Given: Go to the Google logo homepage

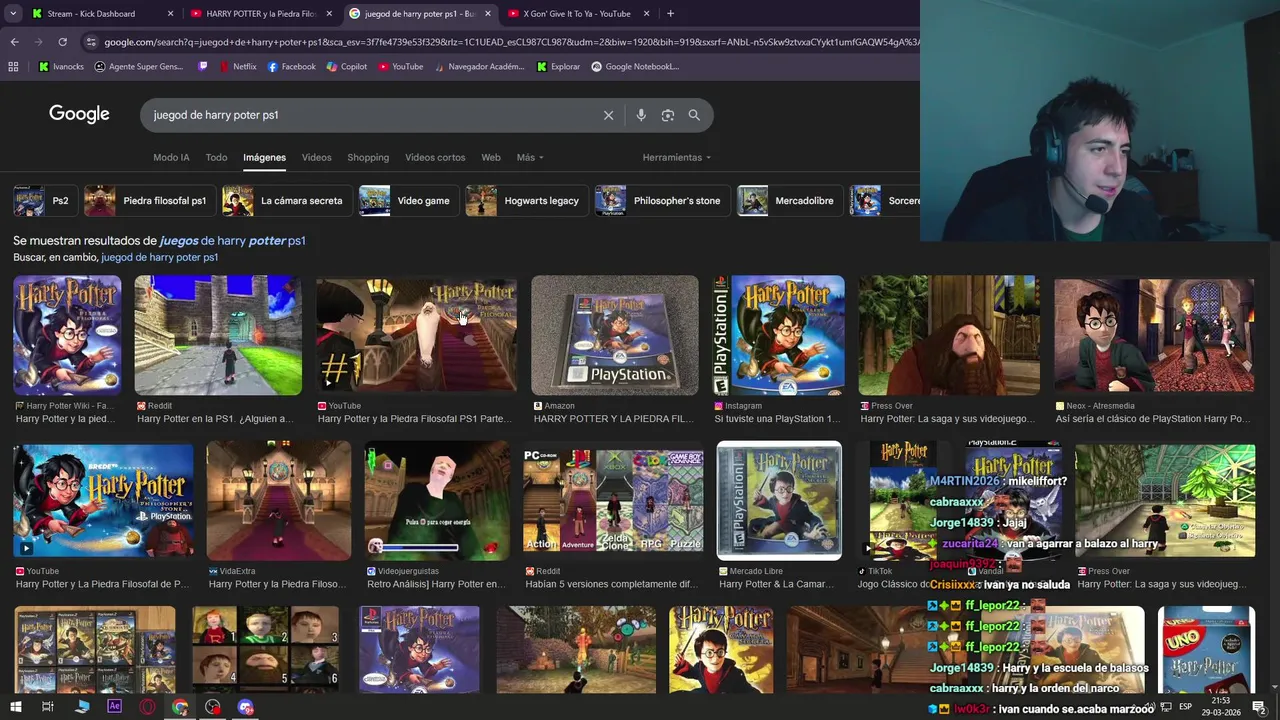Looking at the screenshot, I should (x=79, y=114).
